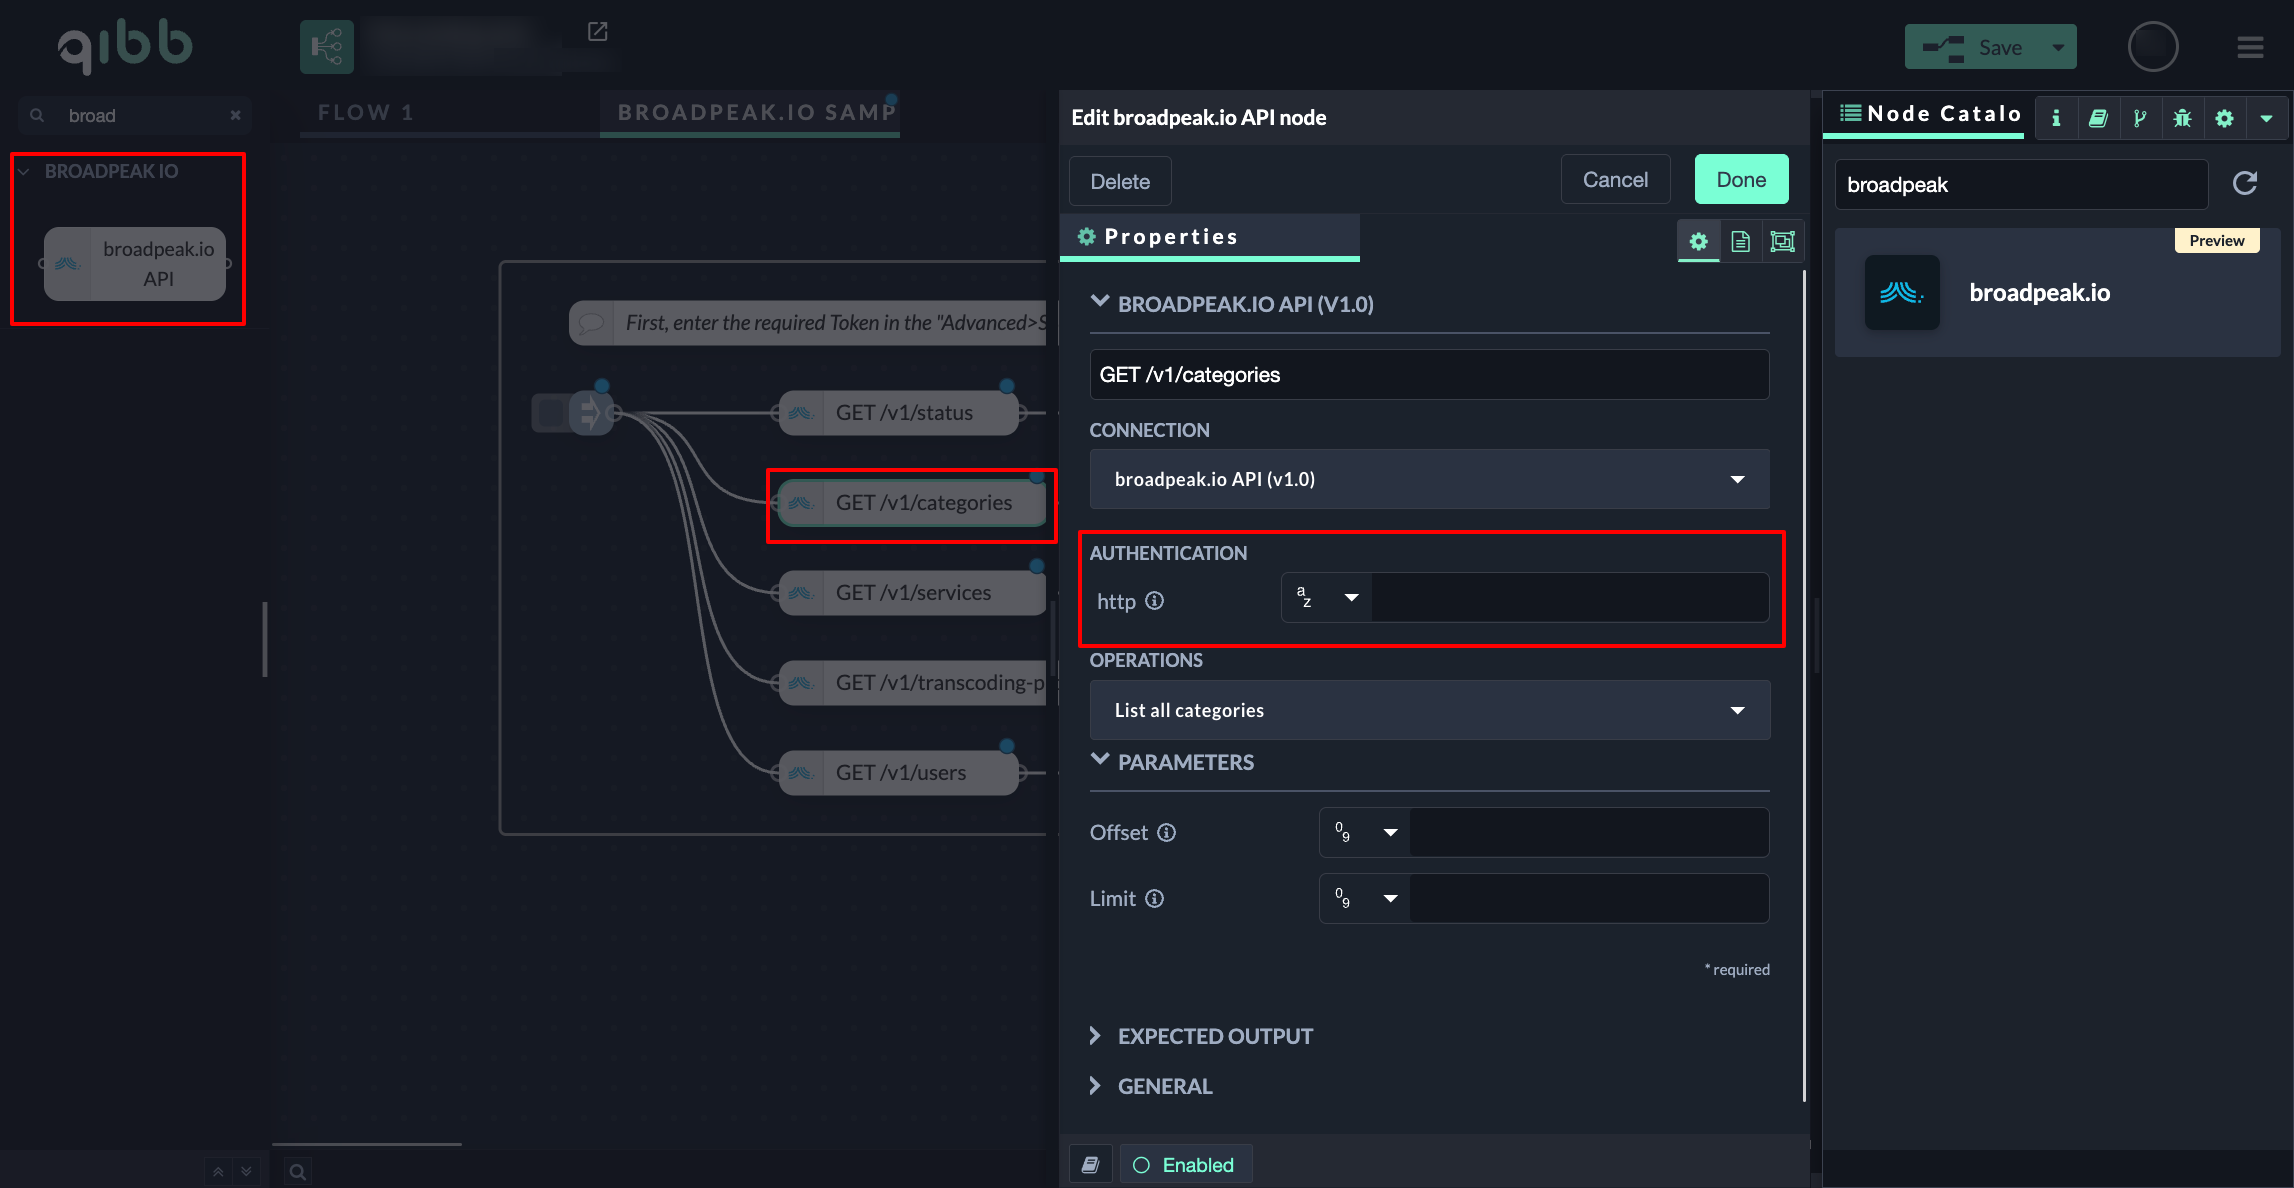Open the help book icon in sidebar
2294x1188 pixels.
tap(2098, 118)
